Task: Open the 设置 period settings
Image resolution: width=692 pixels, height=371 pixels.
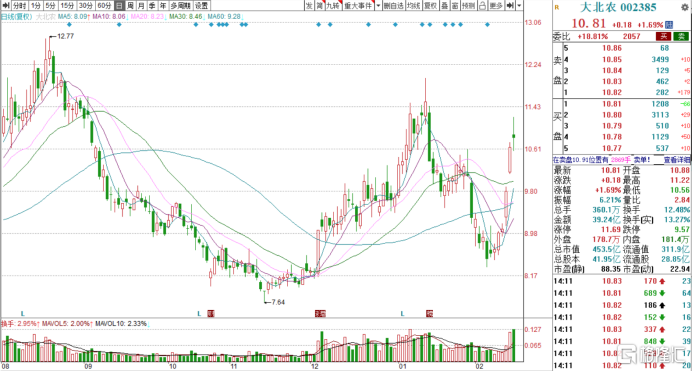Action: (x=201, y=5)
